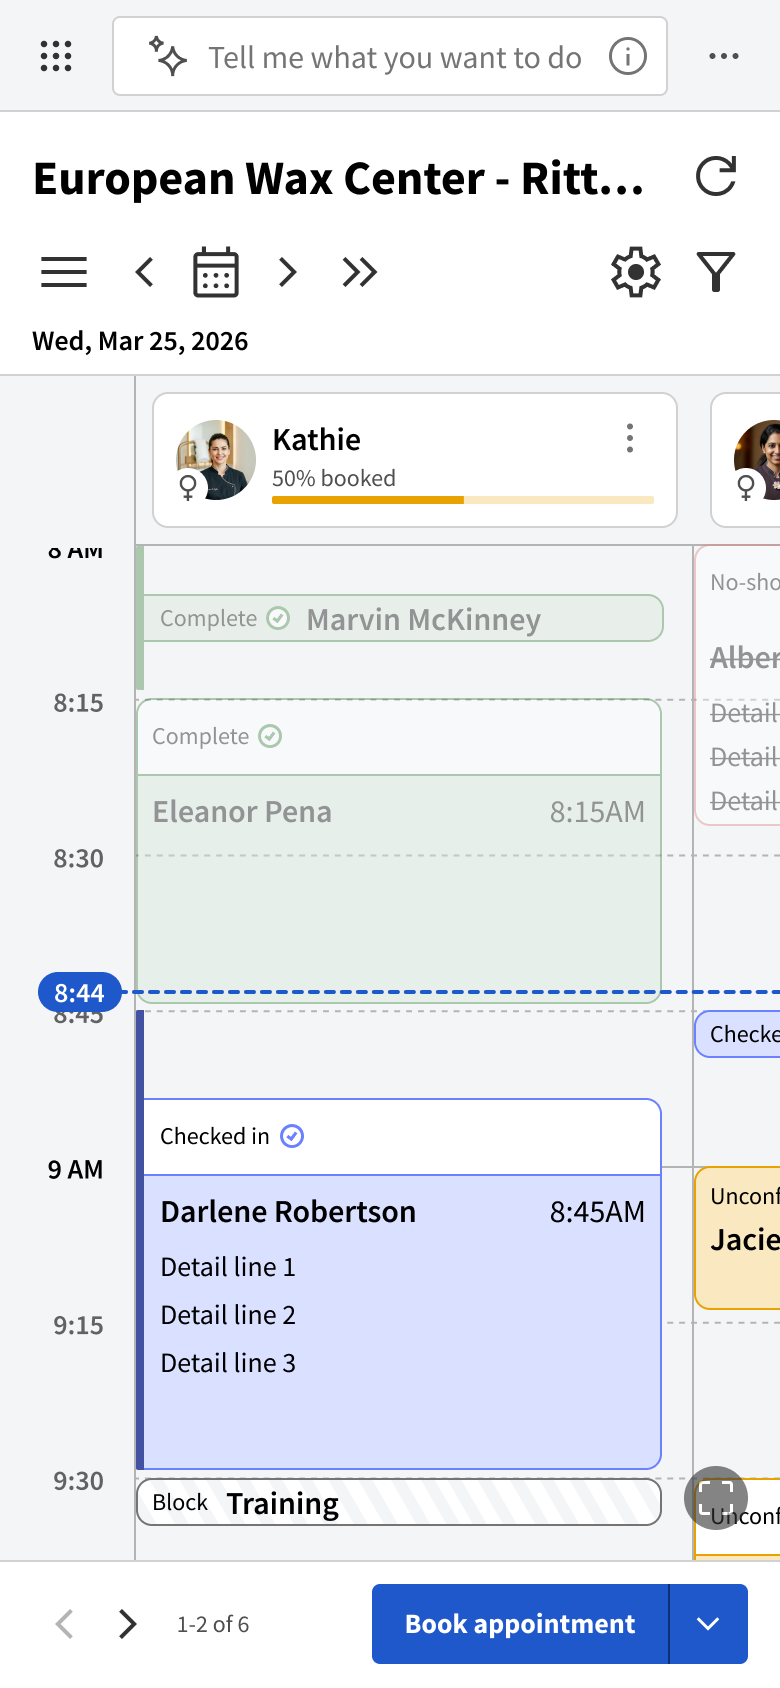Open the app launcher grid icon
Image resolution: width=780 pixels, height=1688 pixels.
click(56, 56)
